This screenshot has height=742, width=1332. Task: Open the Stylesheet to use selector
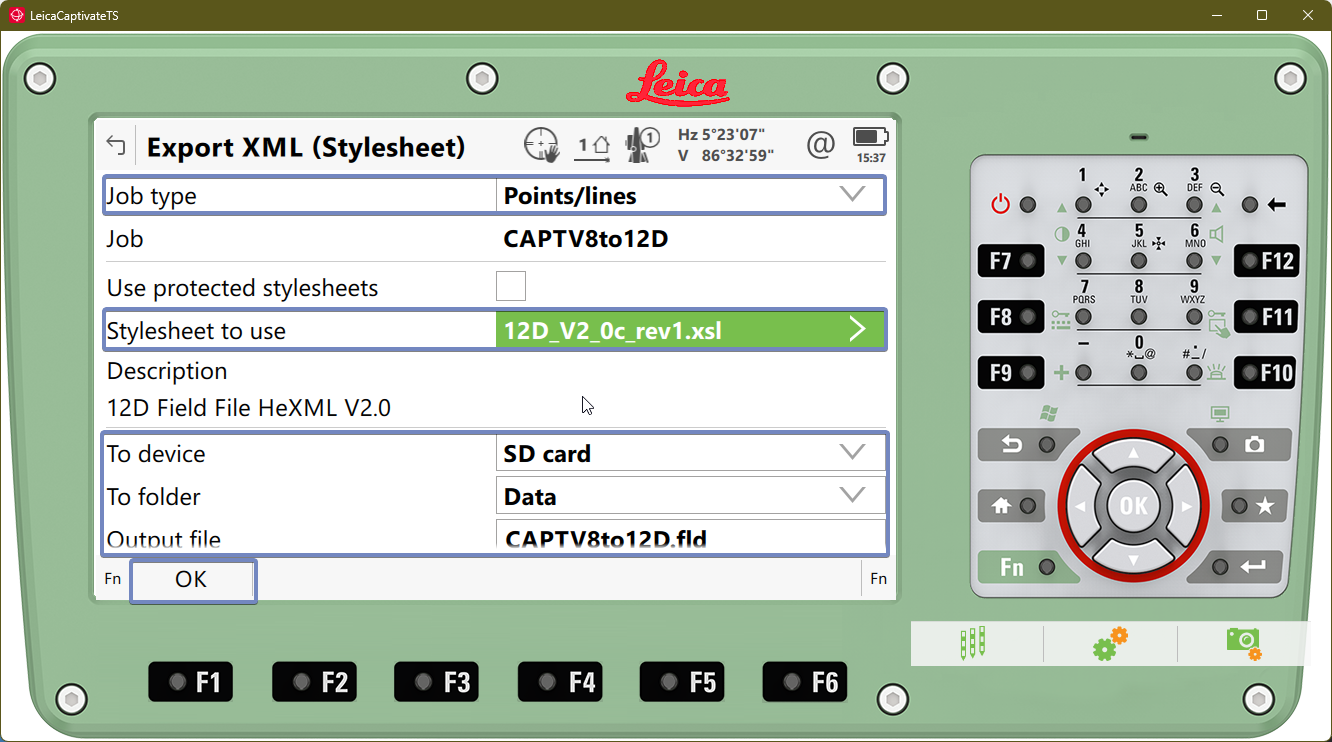coord(690,330)
